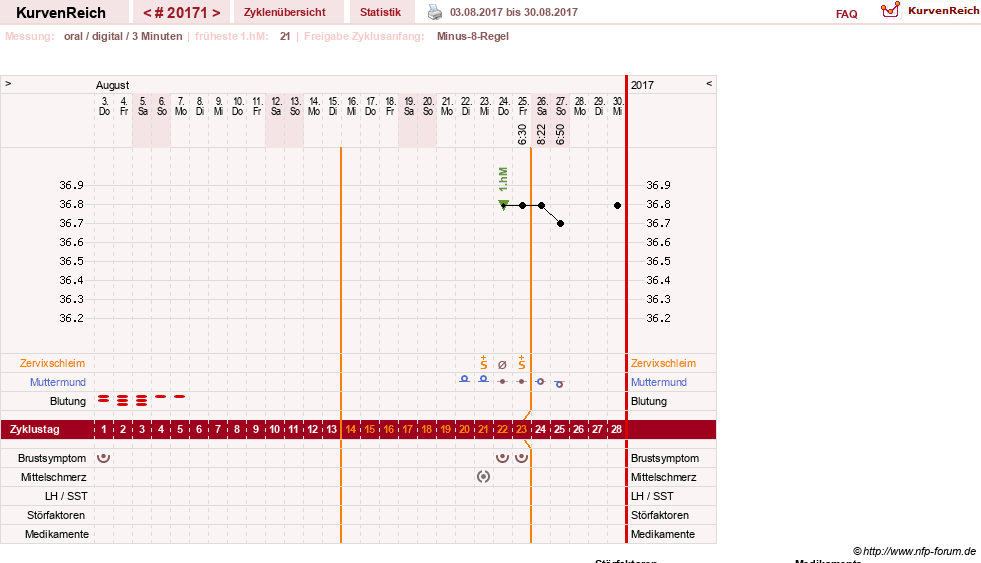Click the right Zervixschleim row label

click(663, 363)
